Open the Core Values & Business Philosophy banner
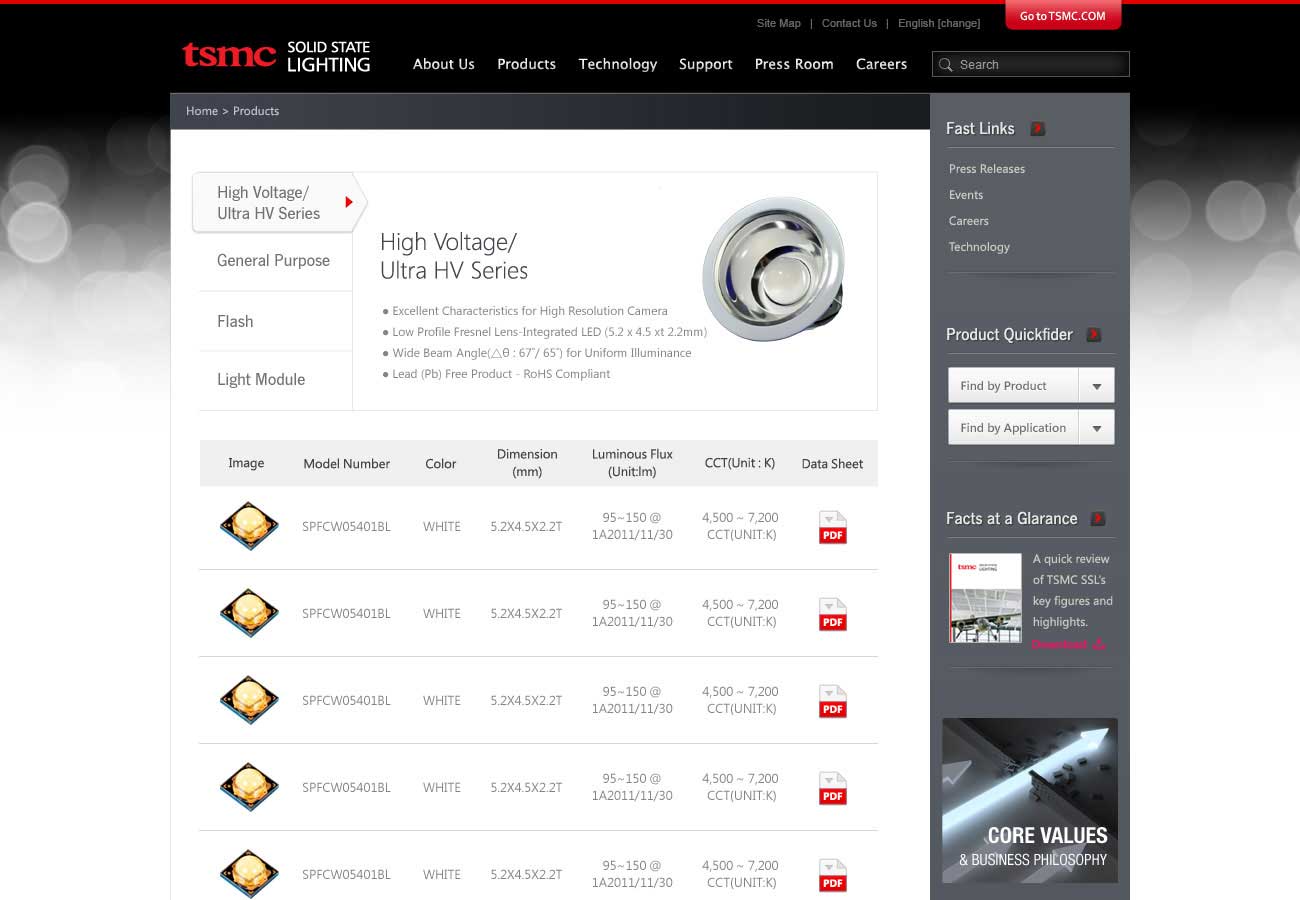The image size is (1300, 900). [1029, 800]
